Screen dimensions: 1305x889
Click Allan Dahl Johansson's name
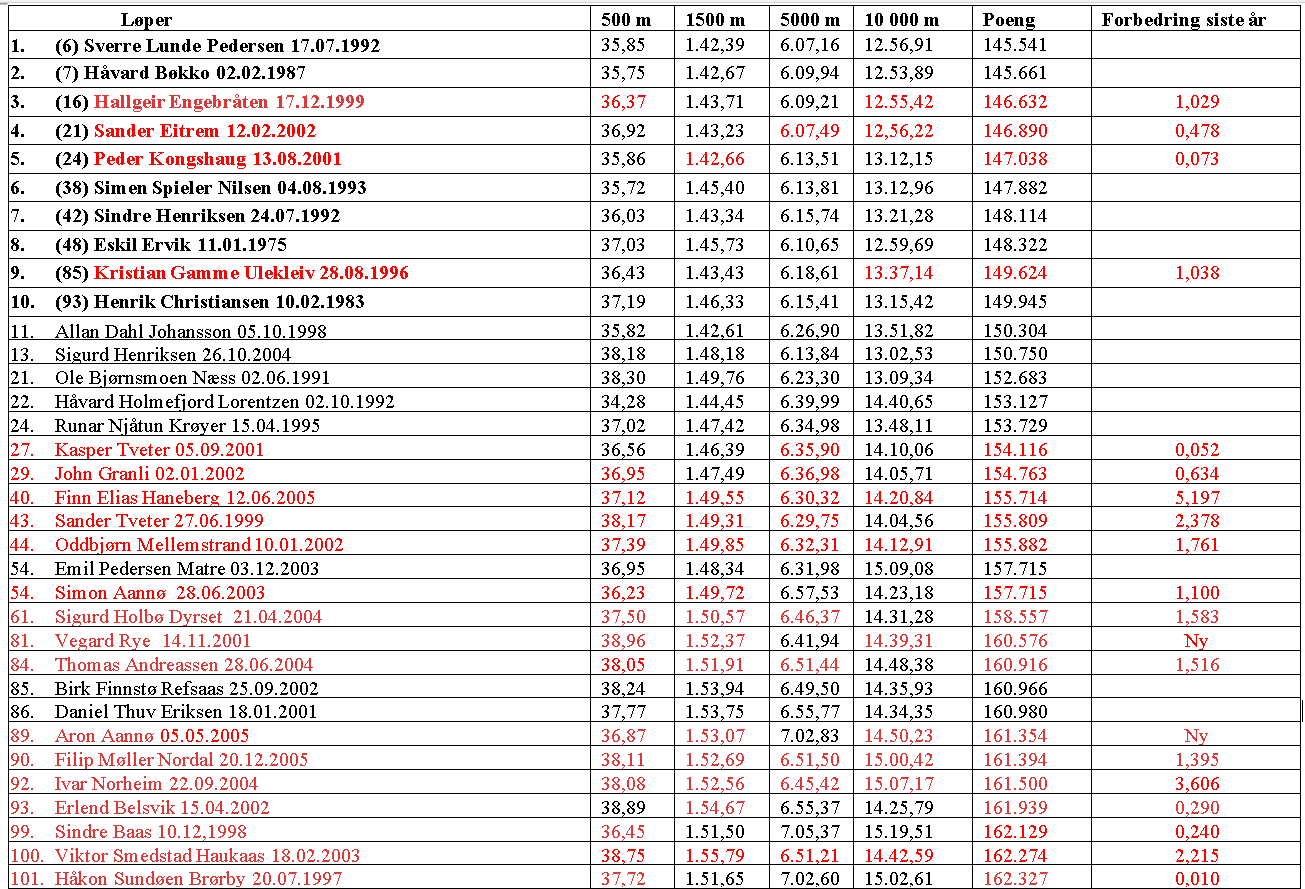click(190, 331)
